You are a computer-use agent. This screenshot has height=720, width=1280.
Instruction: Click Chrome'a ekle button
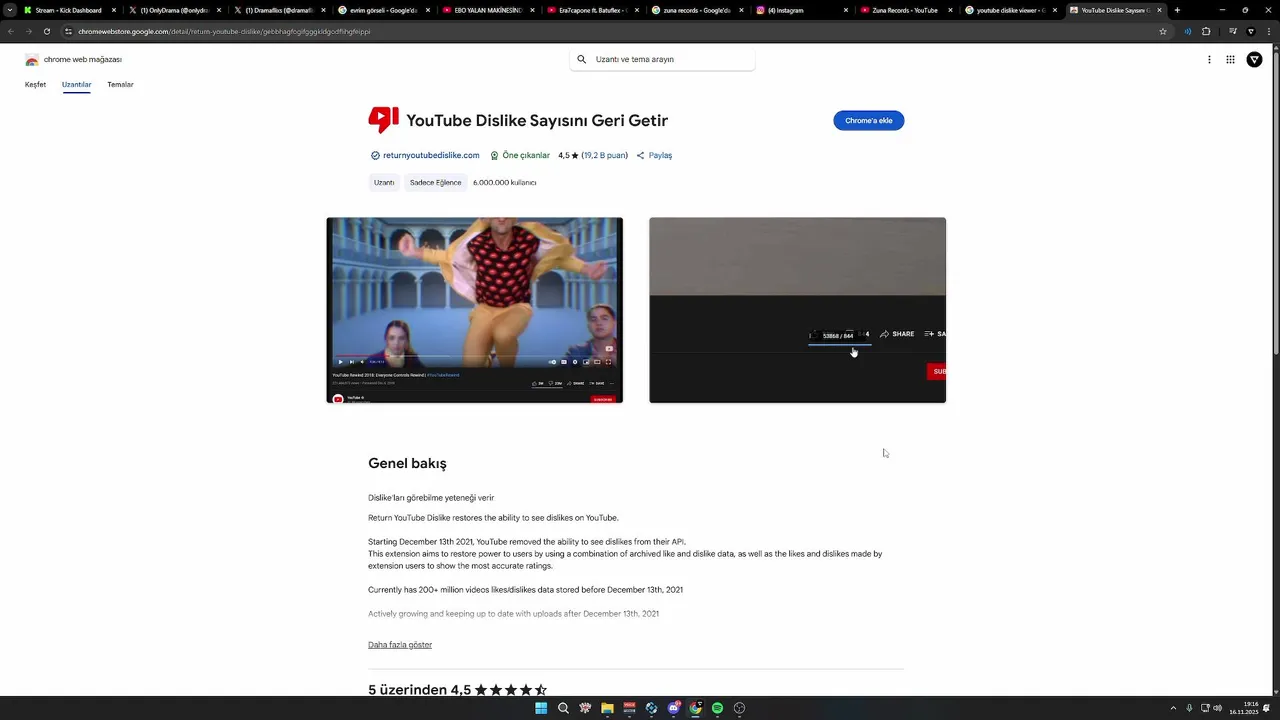coord(869,120)
